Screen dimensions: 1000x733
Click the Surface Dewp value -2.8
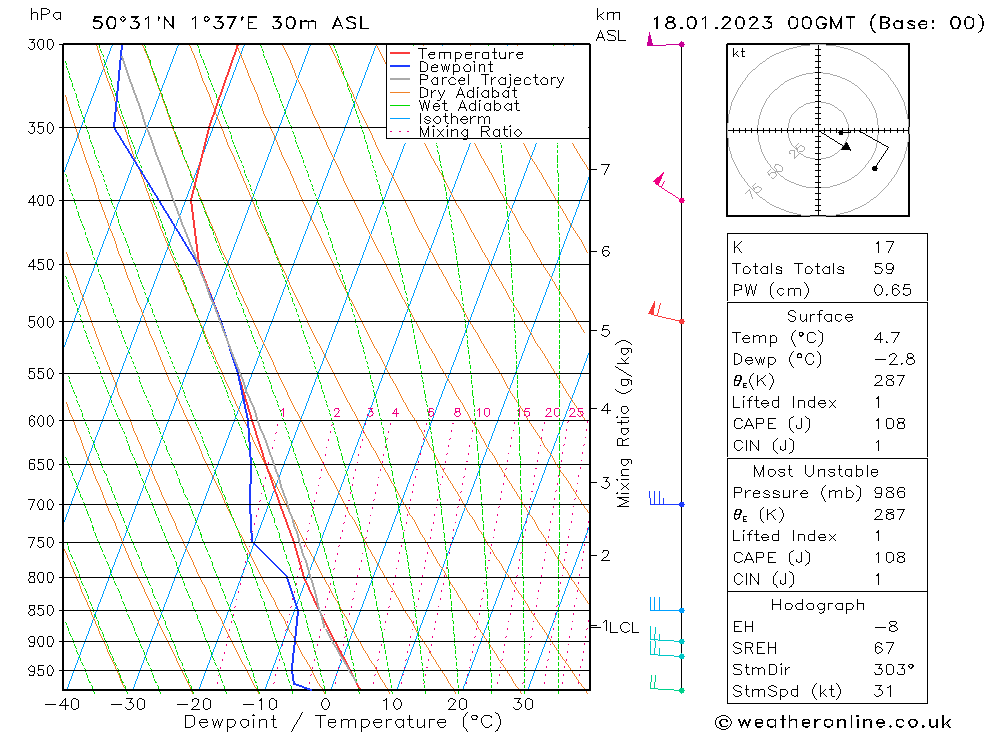(x=895, y=359)
